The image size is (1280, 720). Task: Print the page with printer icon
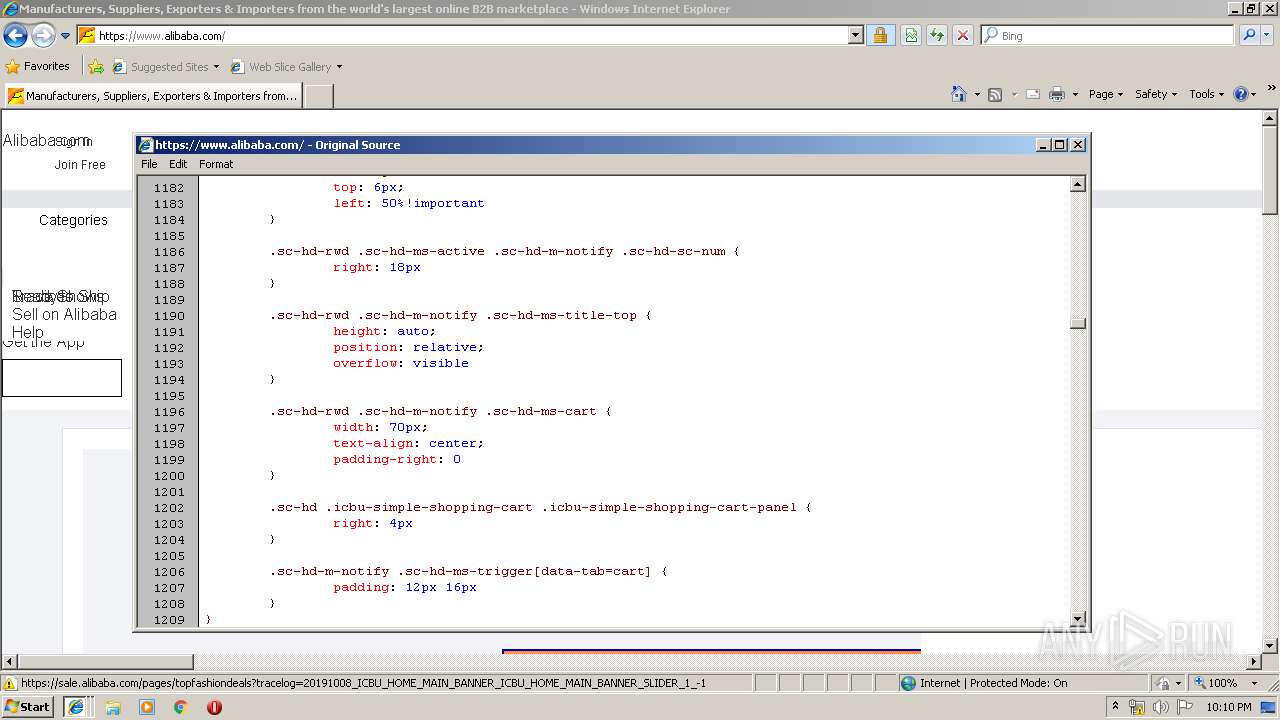pos(1057,94)
